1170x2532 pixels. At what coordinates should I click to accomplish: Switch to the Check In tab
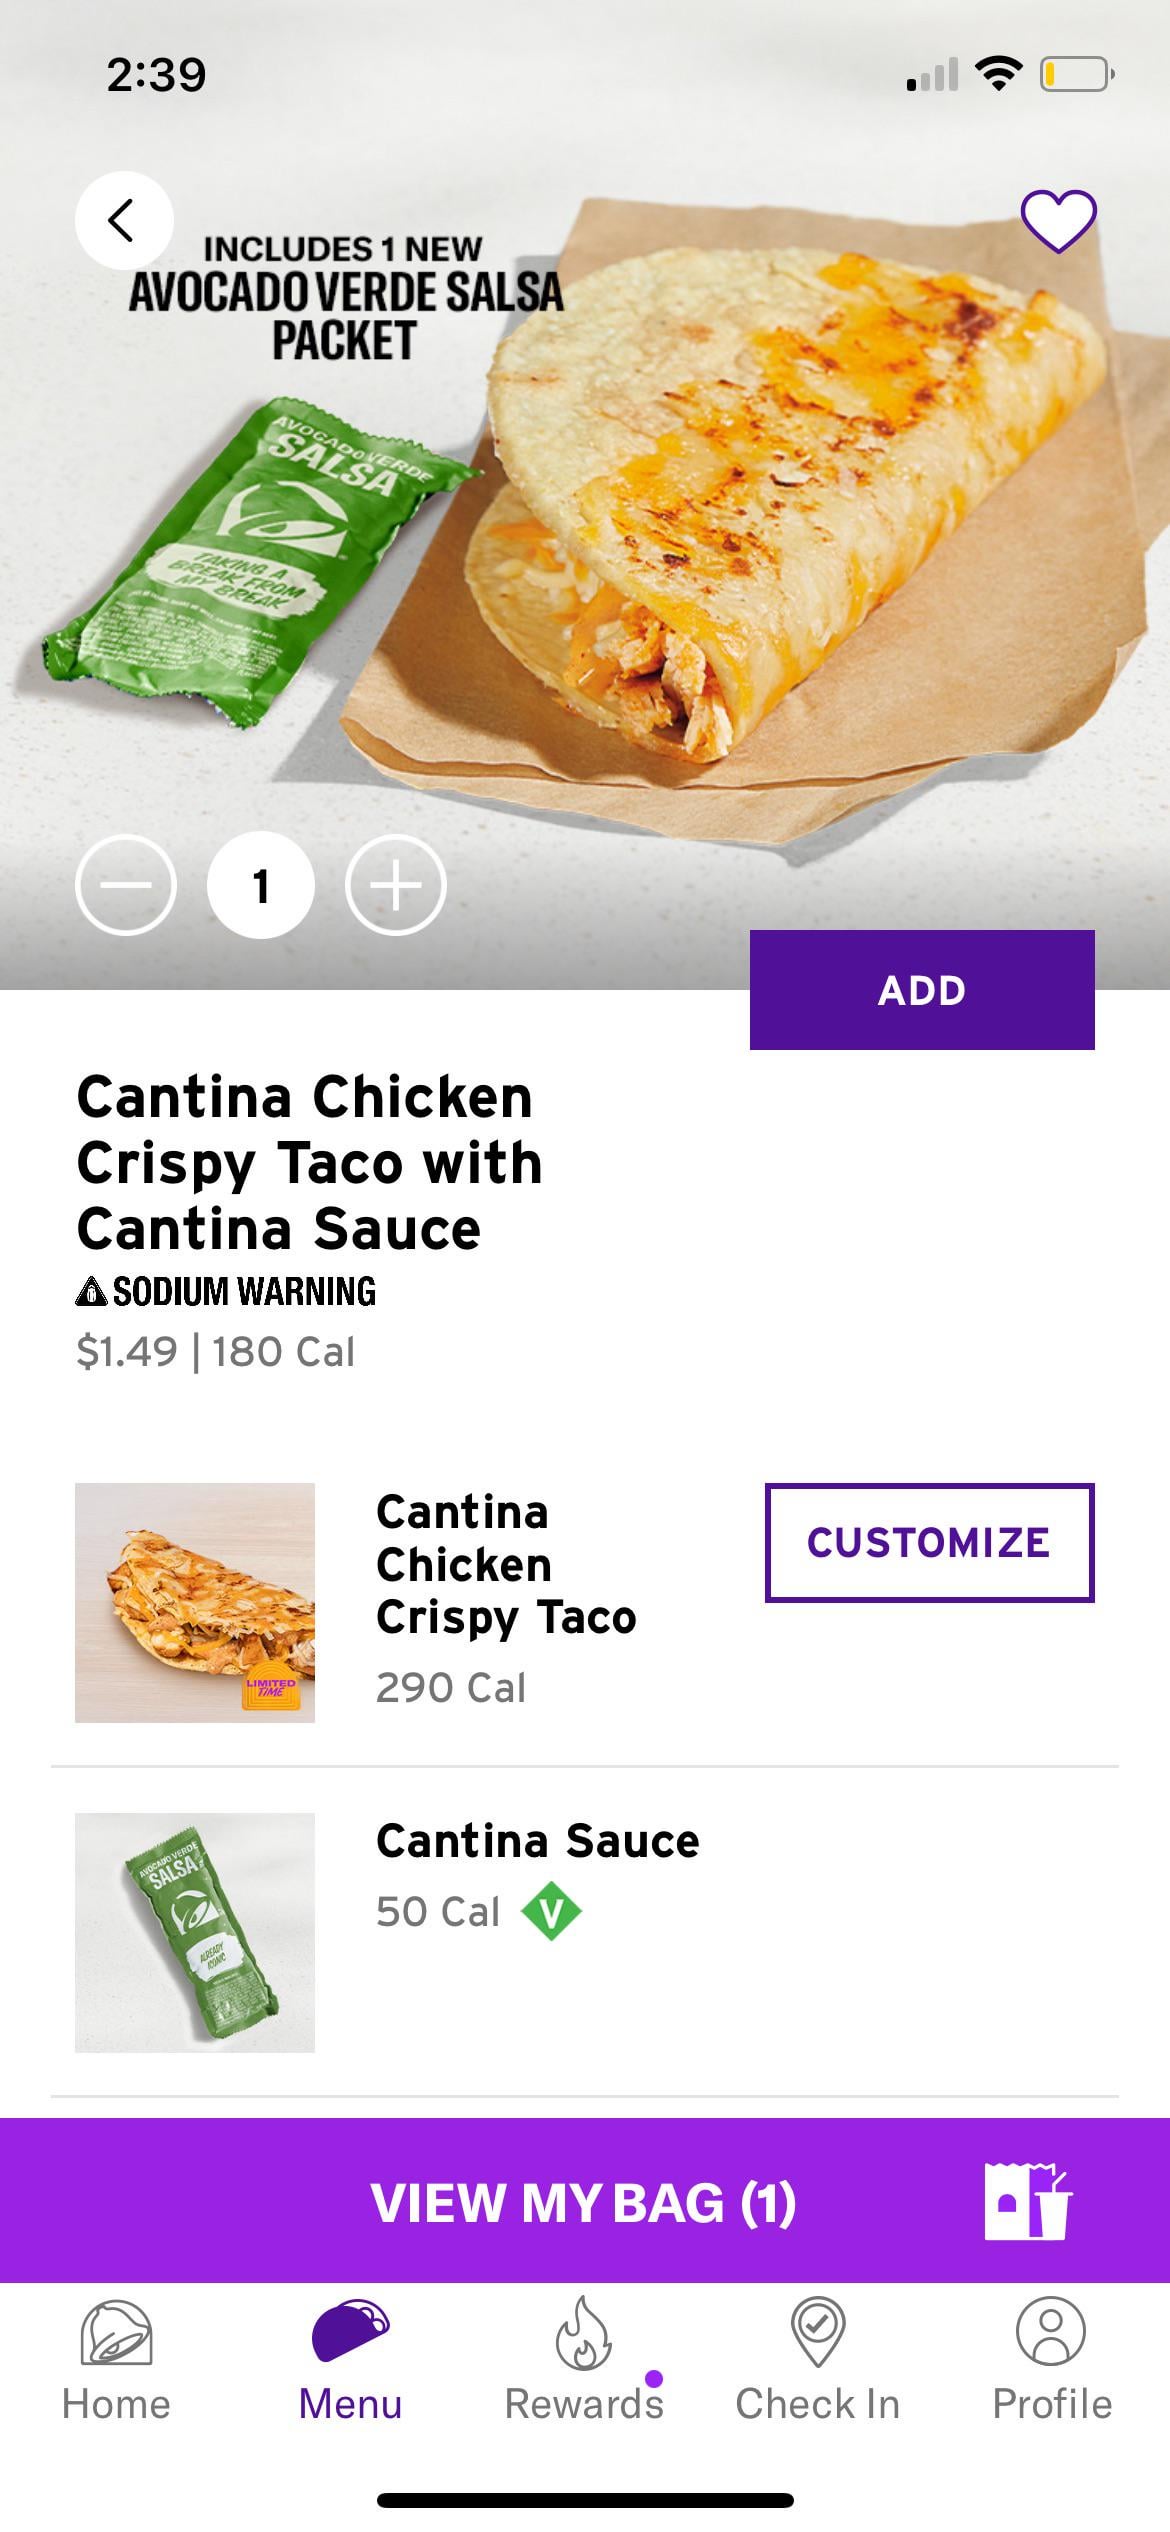pyautogui.click(x=818, y=2358)
